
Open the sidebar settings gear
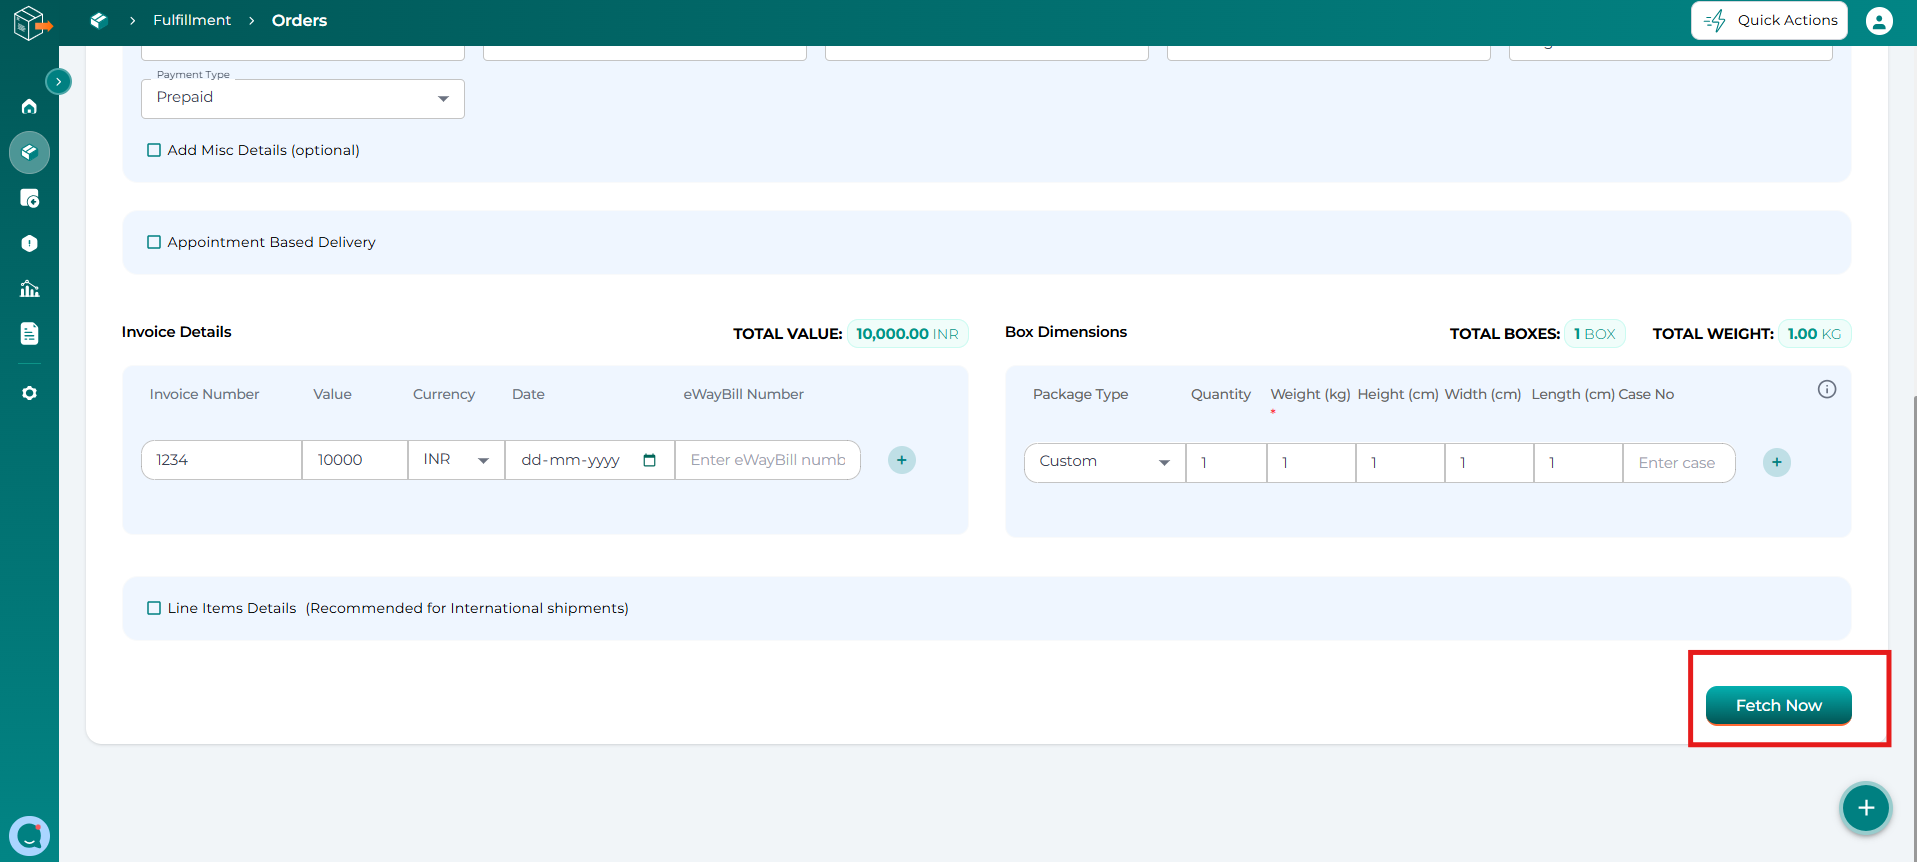click(x=29, y=393)
